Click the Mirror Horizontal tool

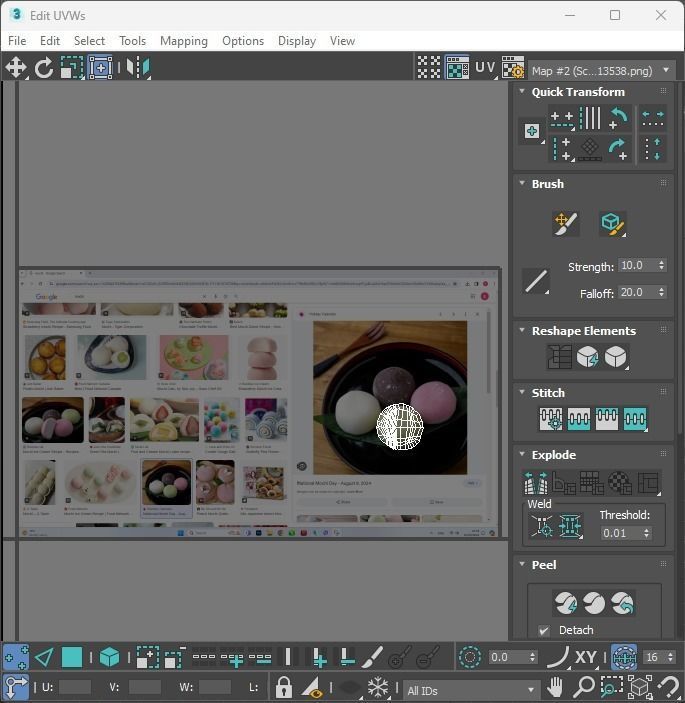point(138,68)
